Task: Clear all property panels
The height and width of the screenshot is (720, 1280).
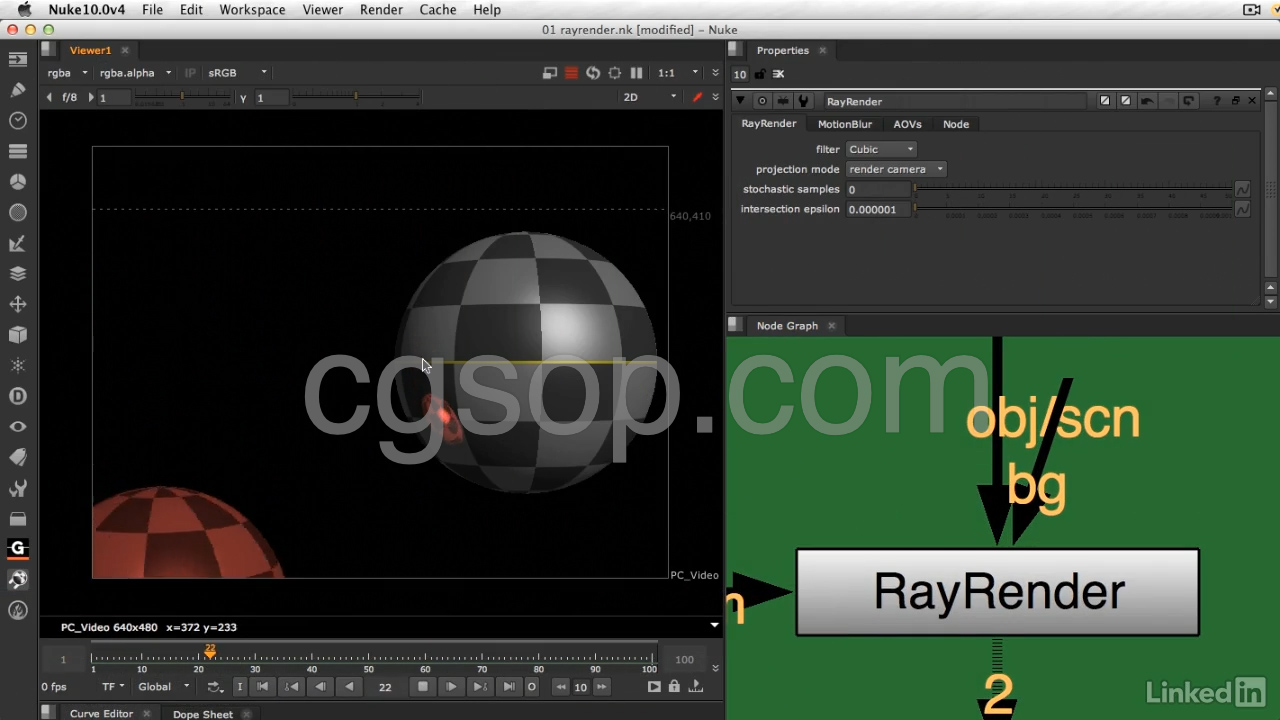Action: click(x=778, y=74)
